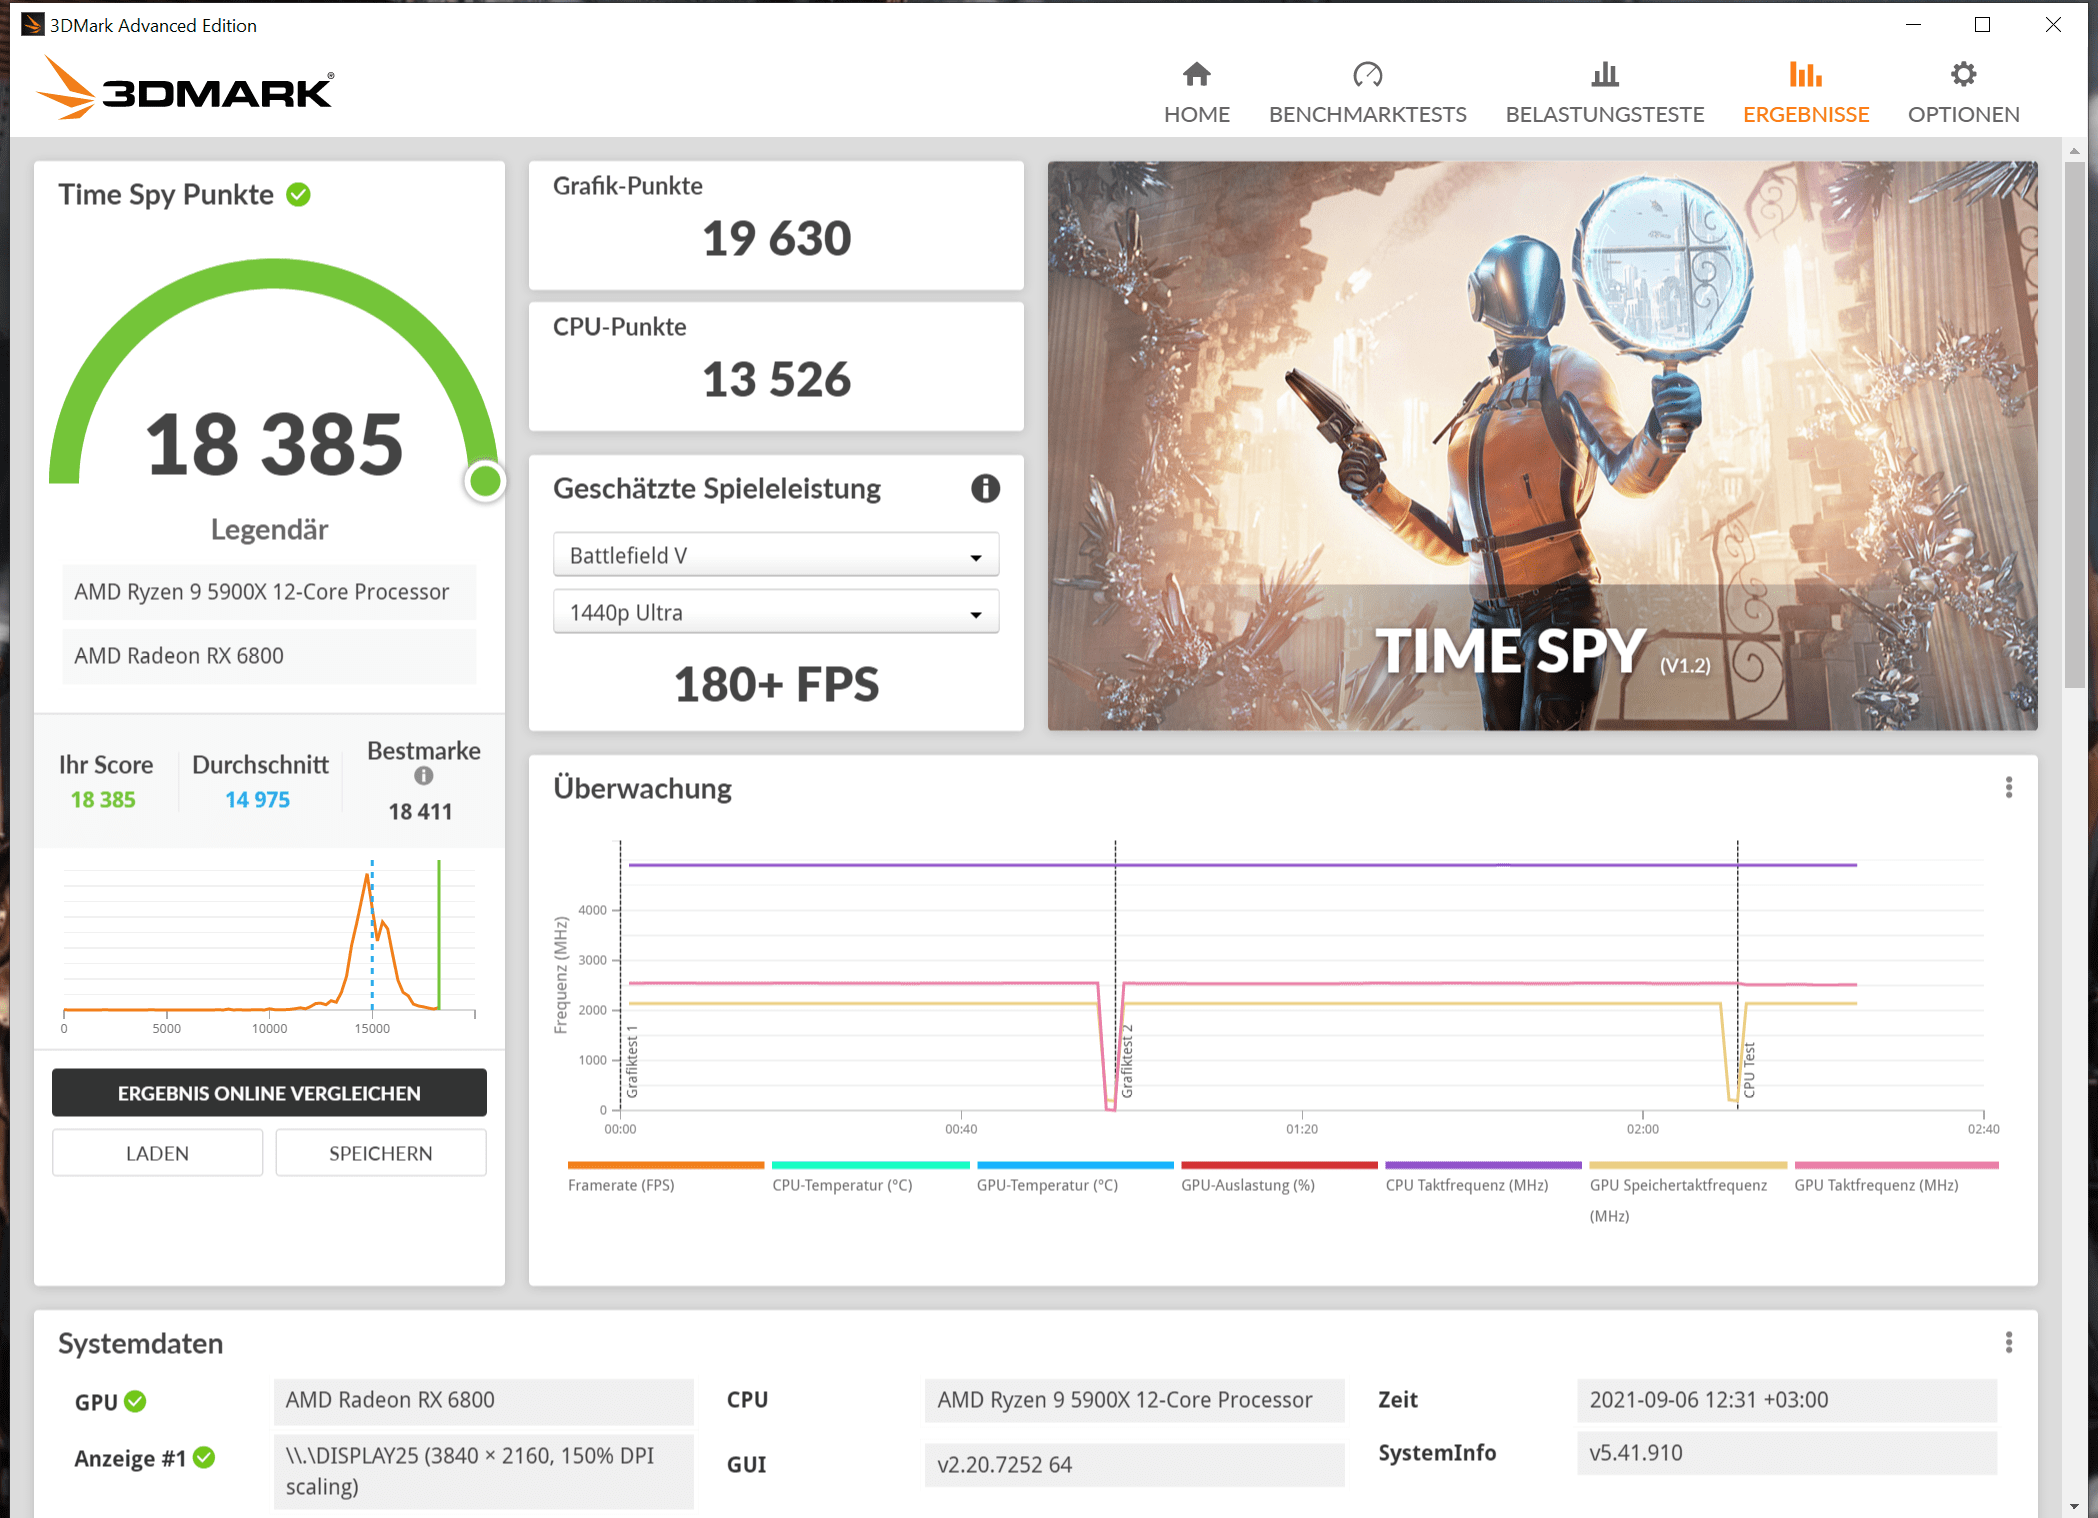Click the Home house icon

pyautogui.click(x=1196, y=75)
